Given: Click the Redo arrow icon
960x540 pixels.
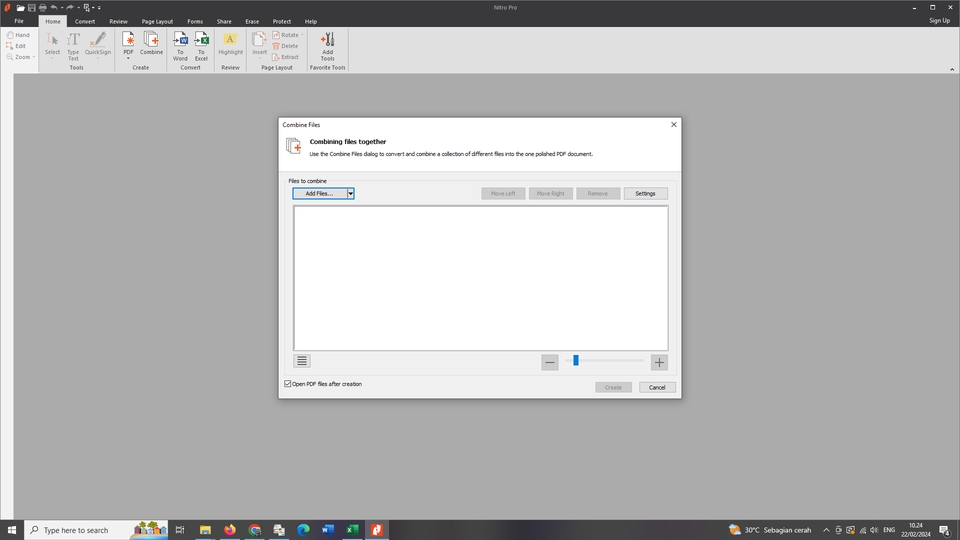Looking at the screenshot, I should point(70,7).
